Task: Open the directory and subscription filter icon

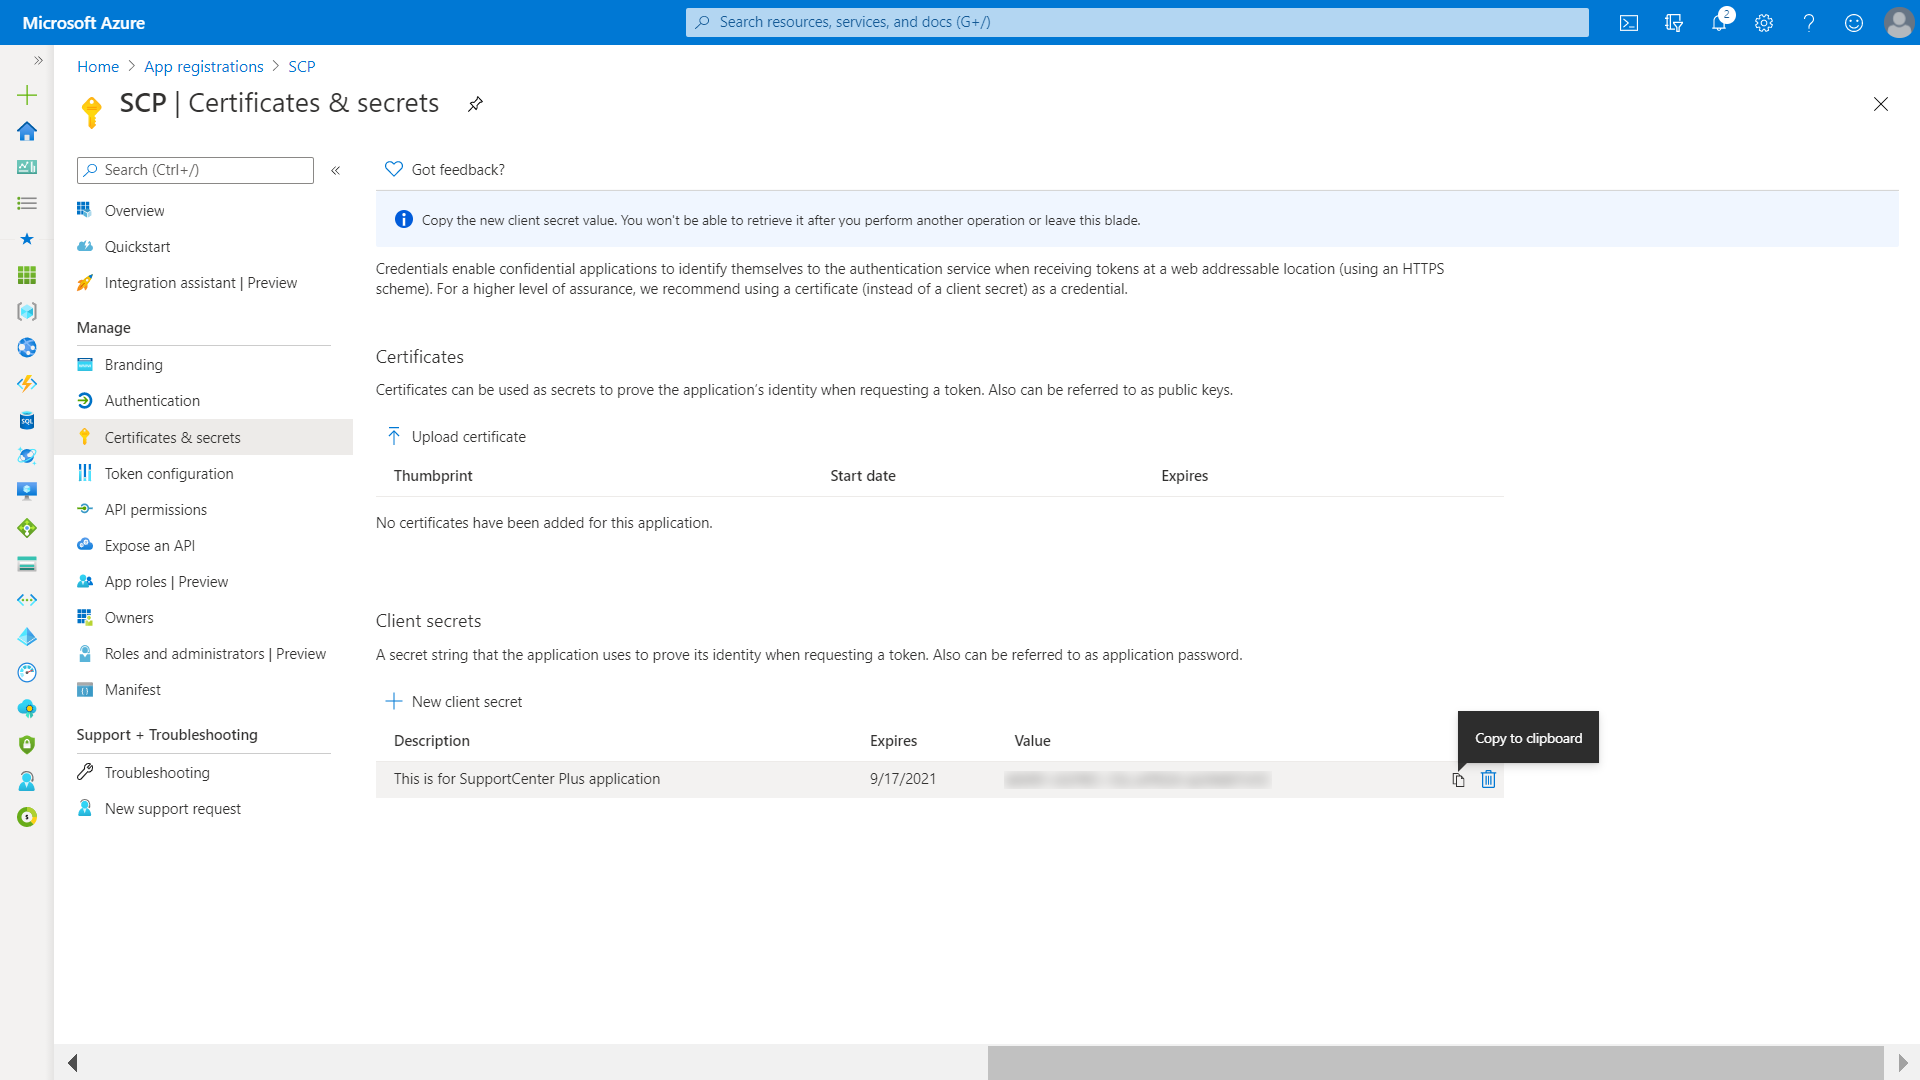Action: pos(1674,23)
